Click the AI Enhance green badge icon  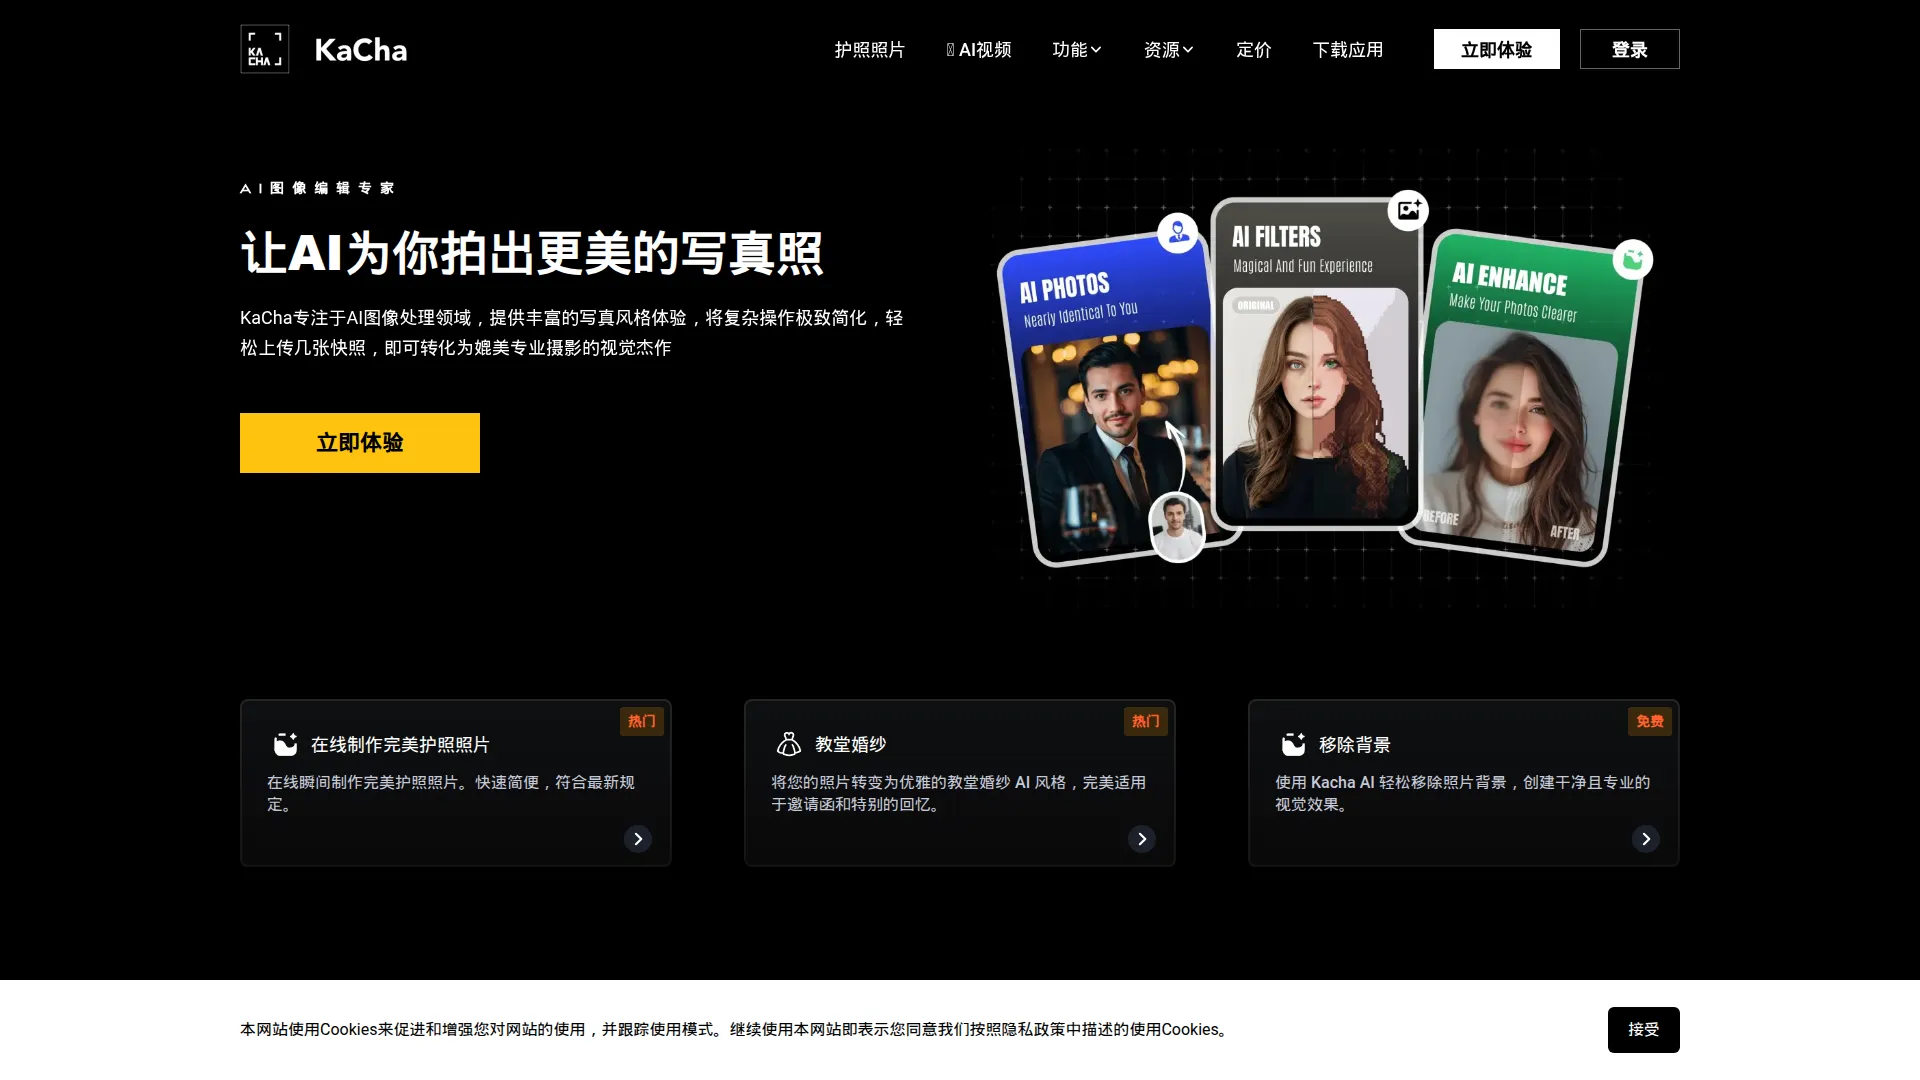click(1633, 260)
